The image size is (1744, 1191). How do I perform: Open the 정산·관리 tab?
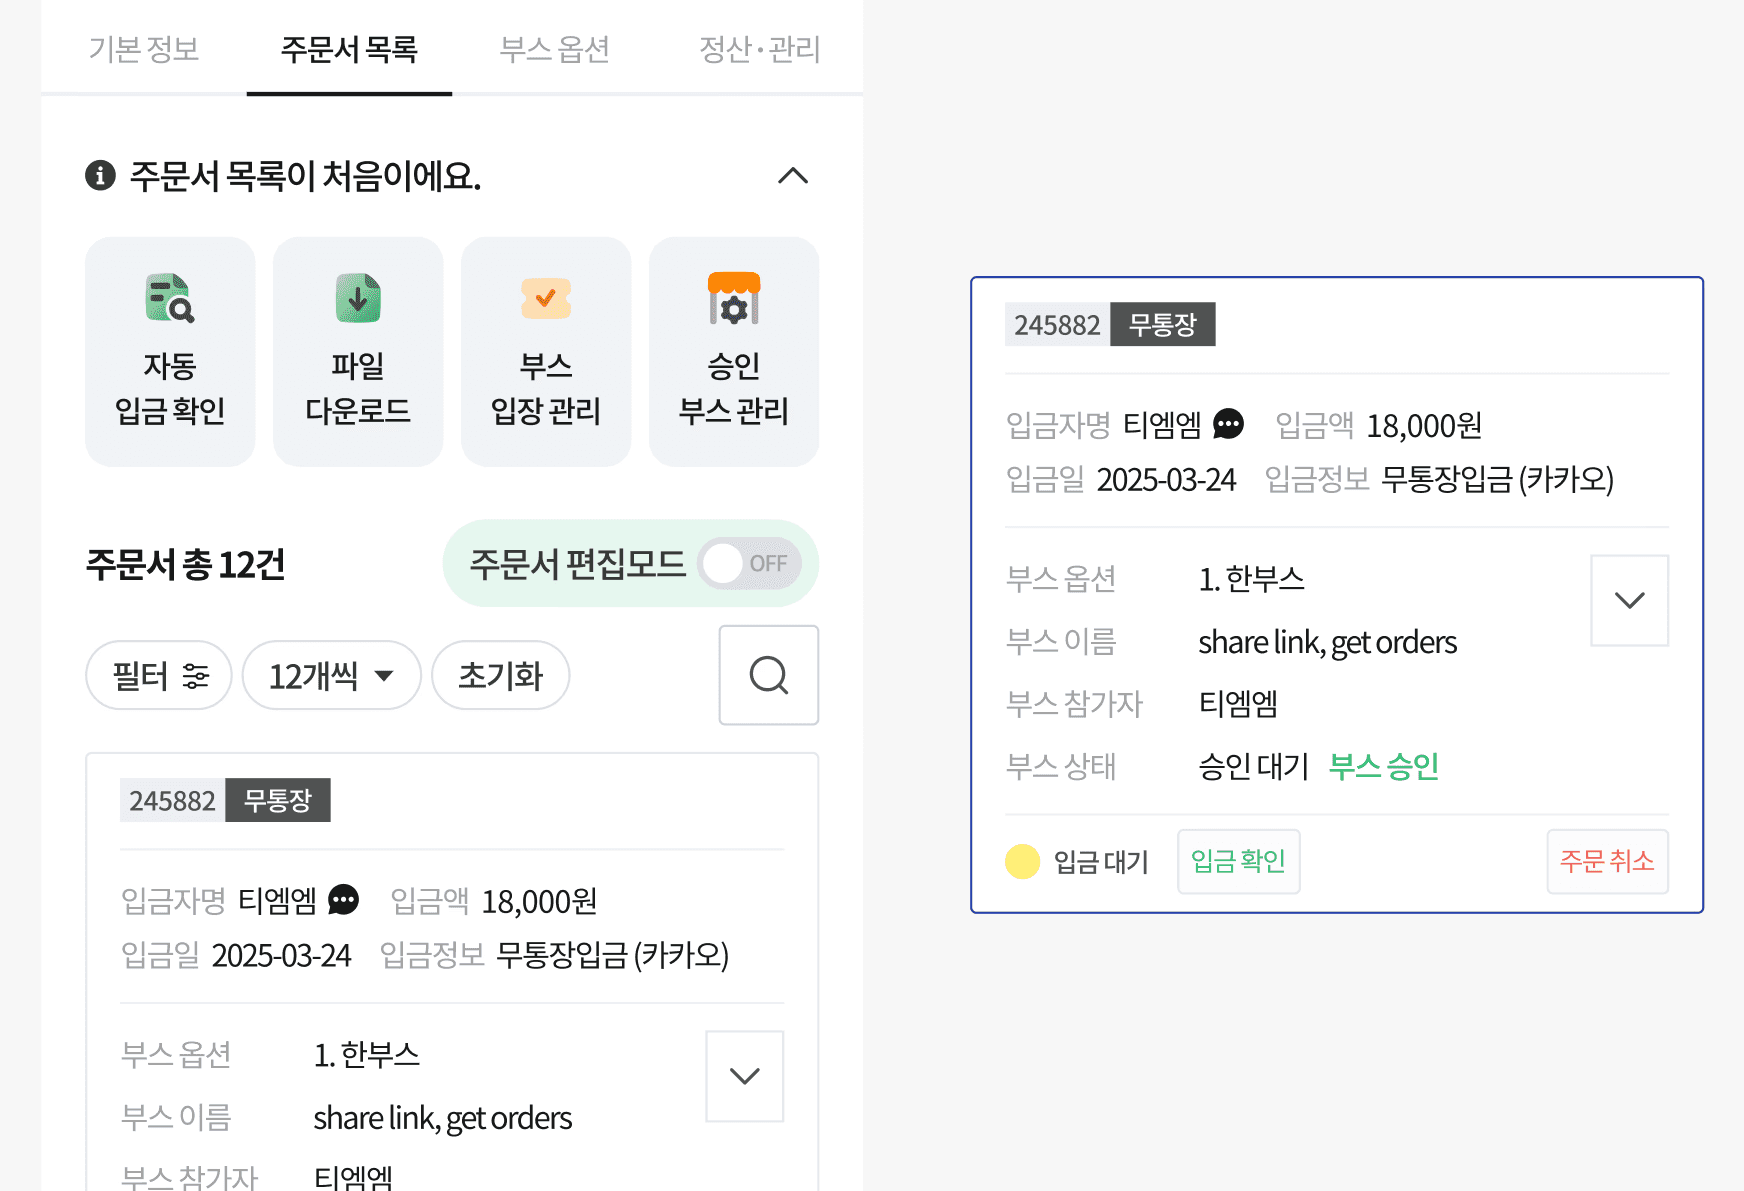pyautogui.click(x=759, y=49)
